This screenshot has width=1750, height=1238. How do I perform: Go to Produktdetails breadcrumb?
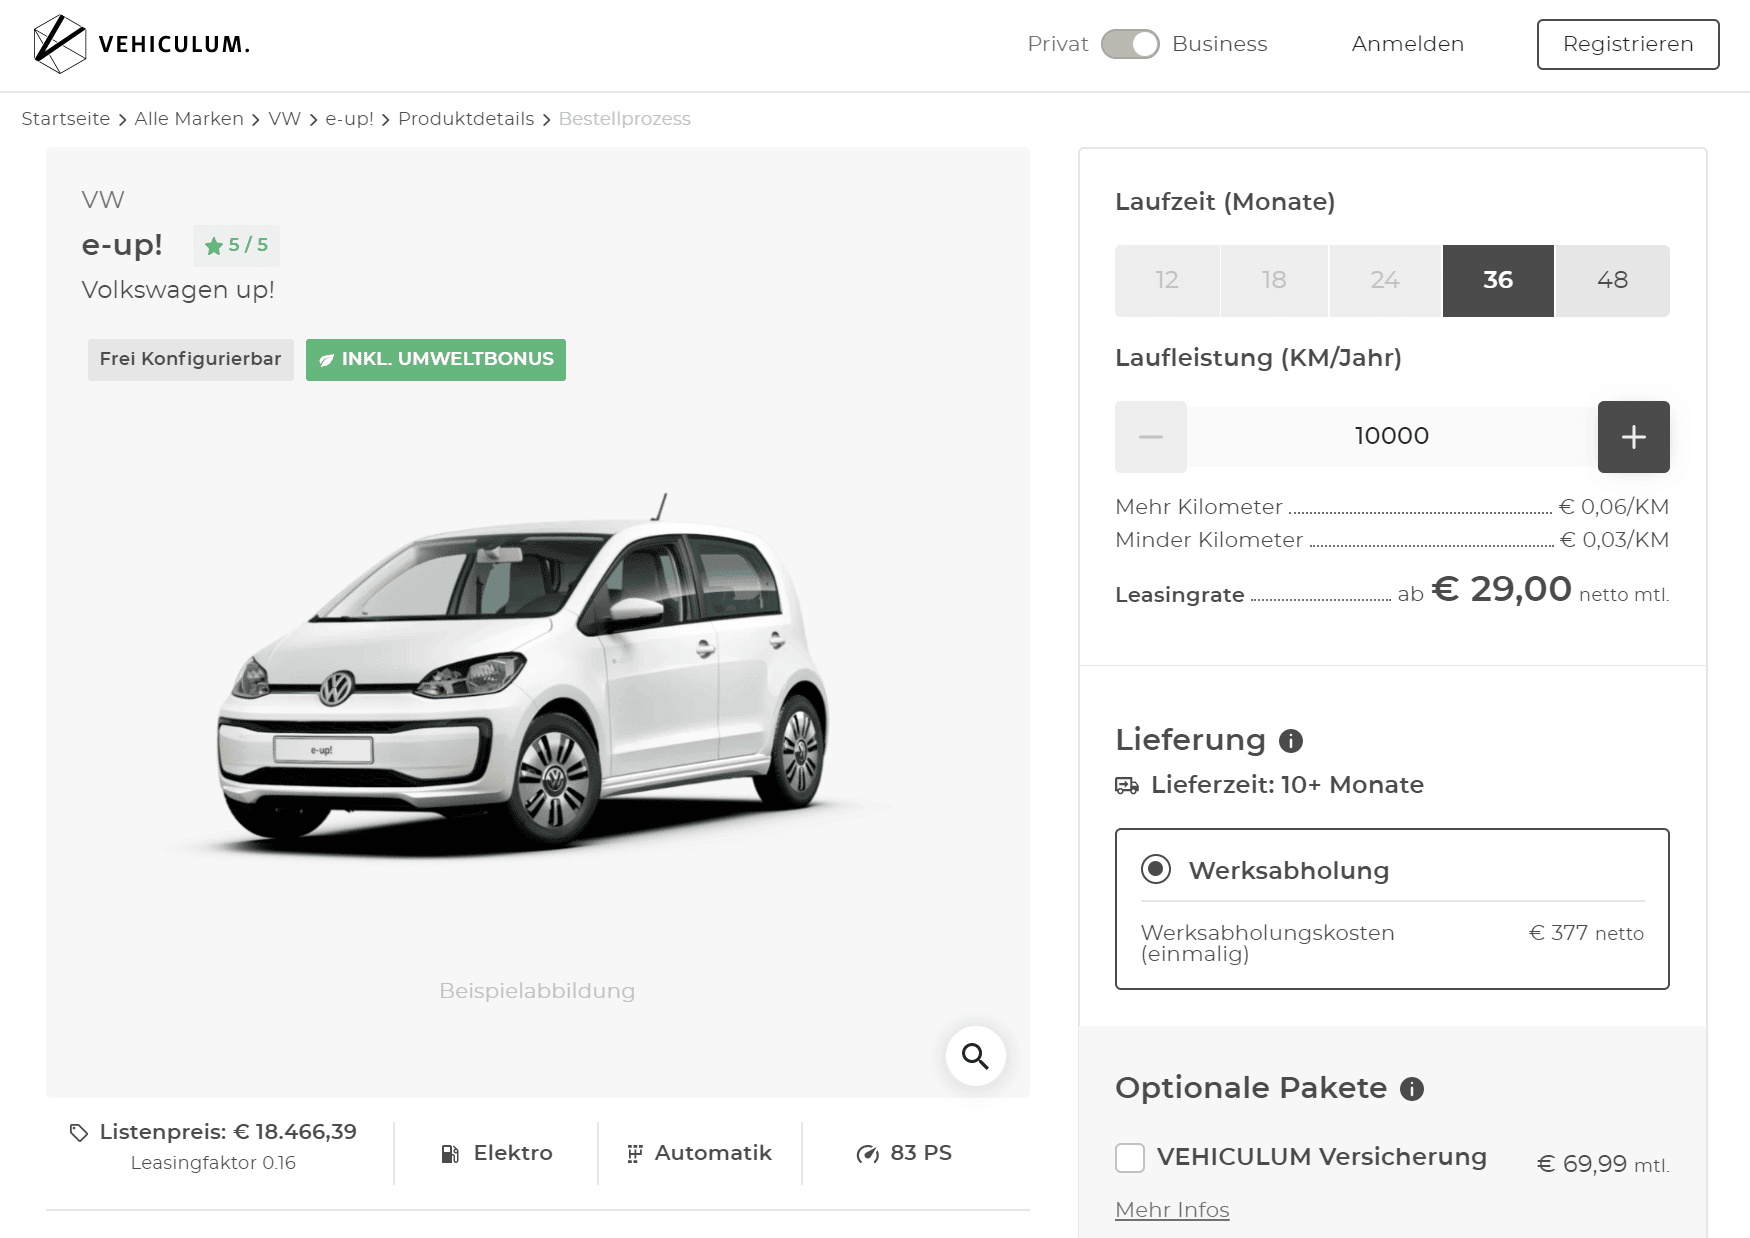pos(466,119)
